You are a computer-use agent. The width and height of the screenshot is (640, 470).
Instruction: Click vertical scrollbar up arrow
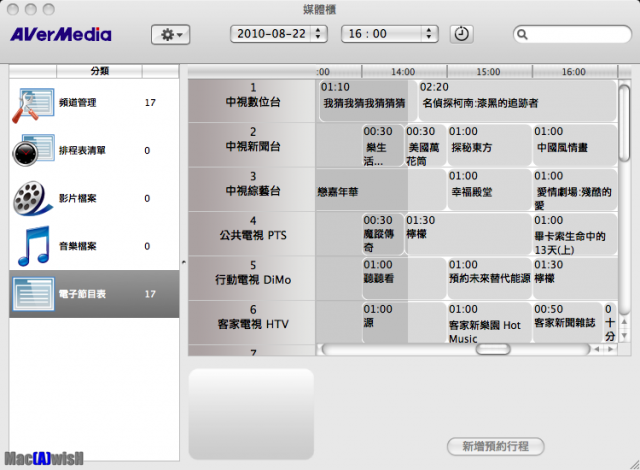point(624,321)
